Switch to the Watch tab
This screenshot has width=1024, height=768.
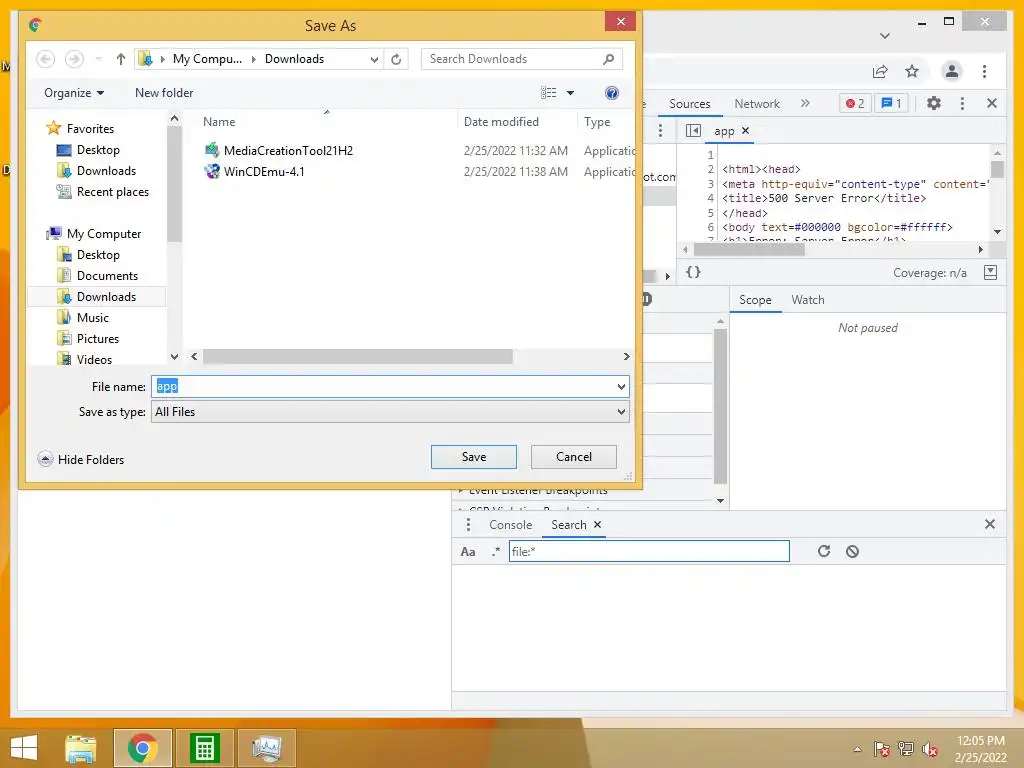[x=807, y=300]
